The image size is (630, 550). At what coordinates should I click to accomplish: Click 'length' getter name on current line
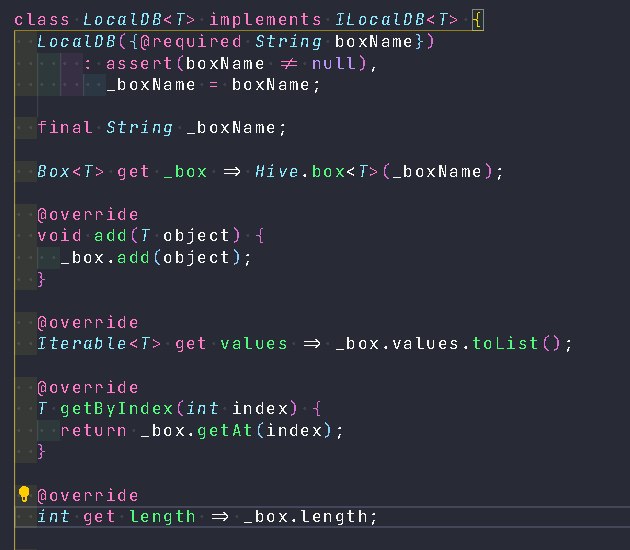point(162,517)
